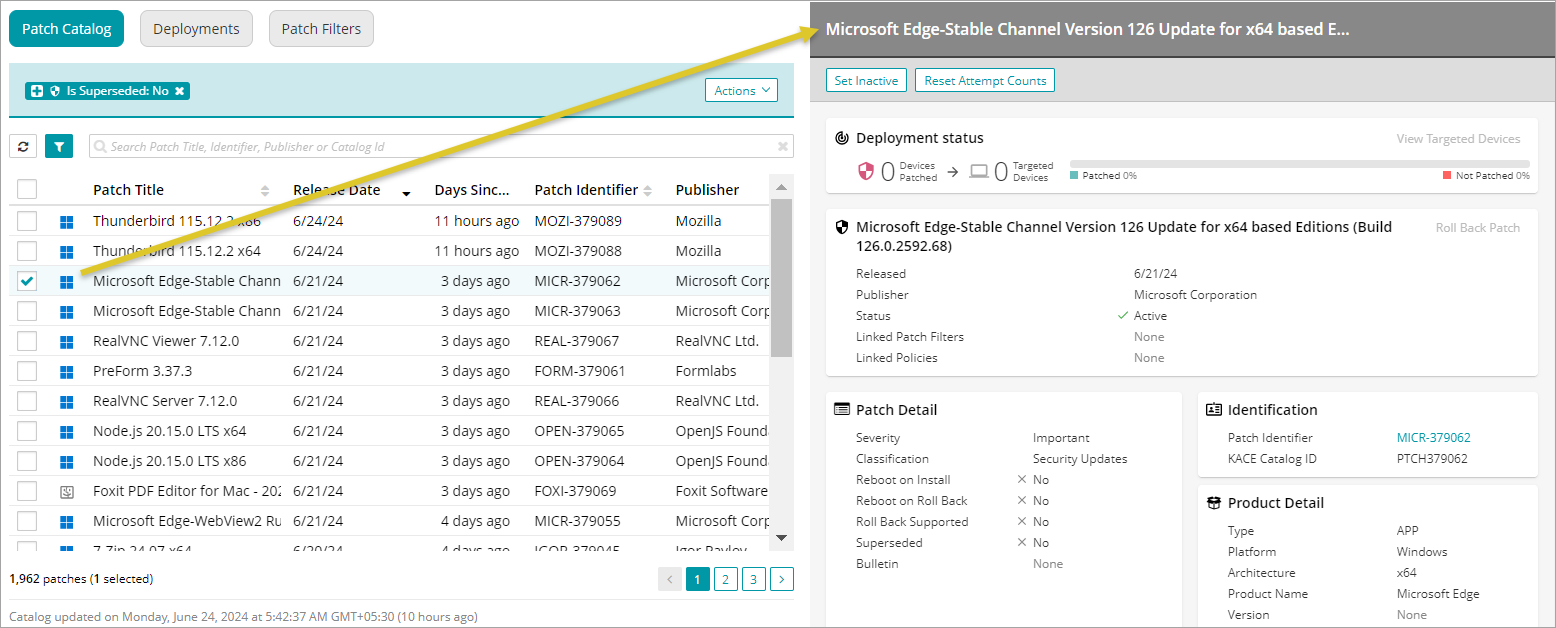Open the Actions dropdown
The width and height of the screenshot is (1556, 628).
(x=741, y=91)
